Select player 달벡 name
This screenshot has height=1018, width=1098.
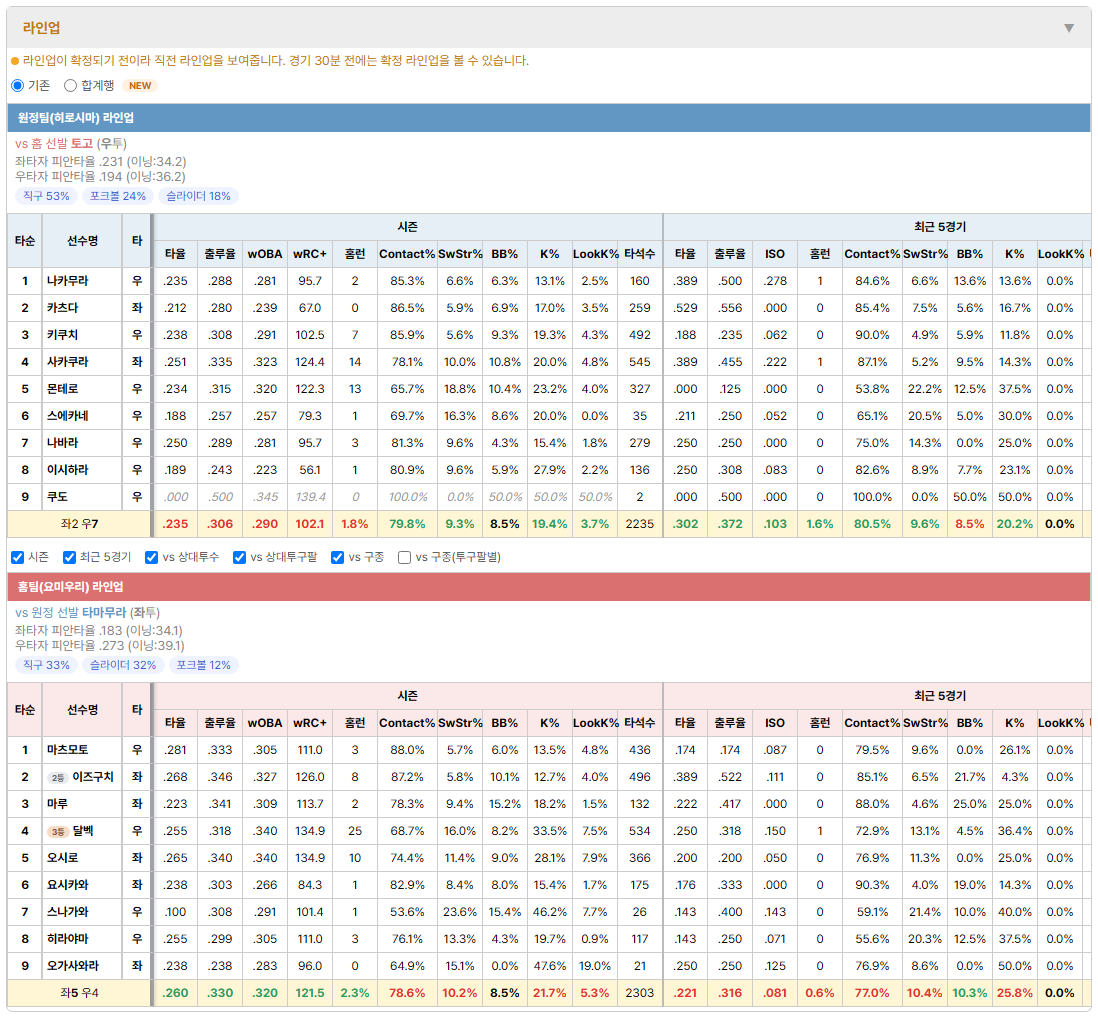(x=83, y=831)
